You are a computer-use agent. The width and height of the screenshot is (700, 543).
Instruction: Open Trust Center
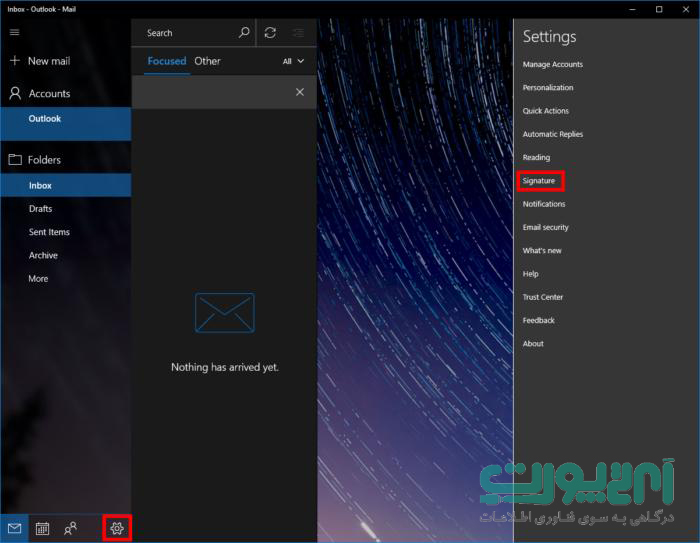[542, 297]
